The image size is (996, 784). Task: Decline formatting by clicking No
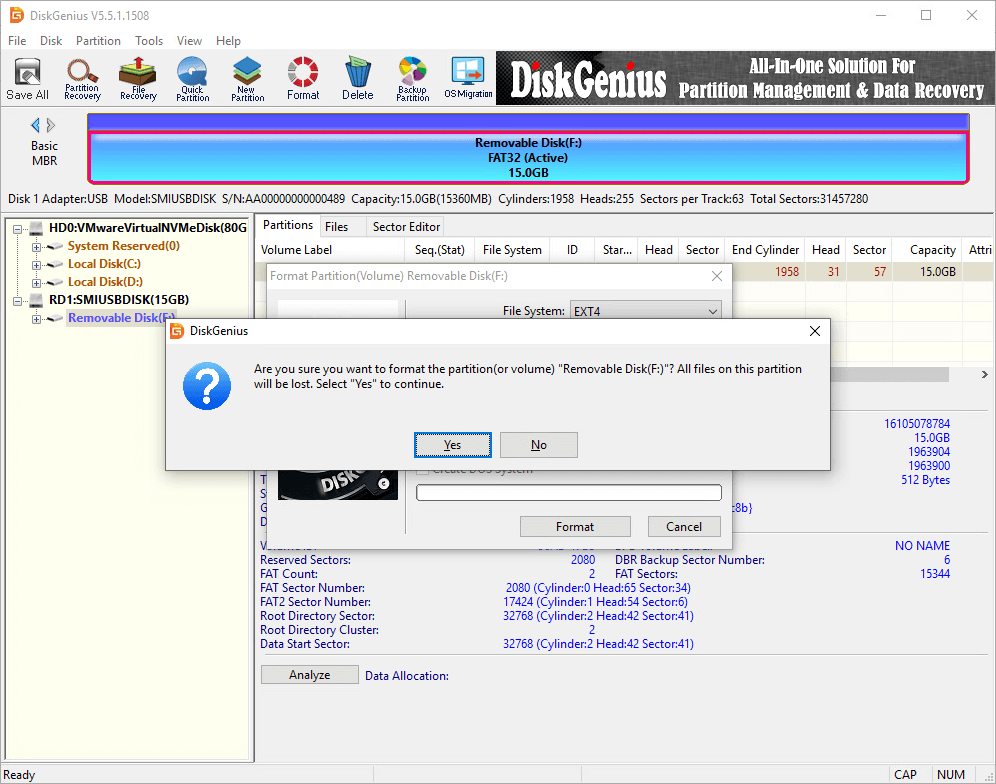click(539, 445)
